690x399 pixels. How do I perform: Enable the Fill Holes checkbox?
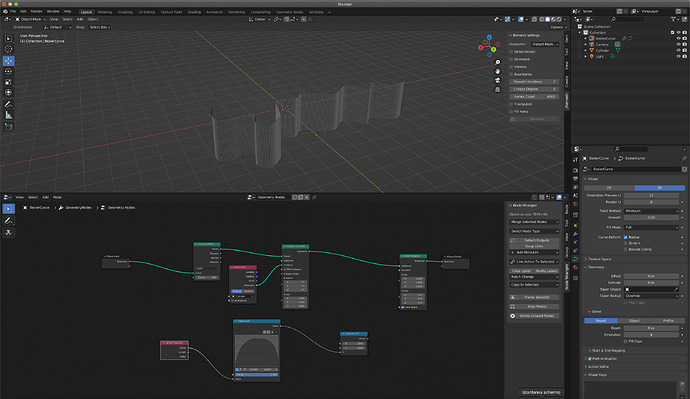pyautogui.click(x=511, y=111)
